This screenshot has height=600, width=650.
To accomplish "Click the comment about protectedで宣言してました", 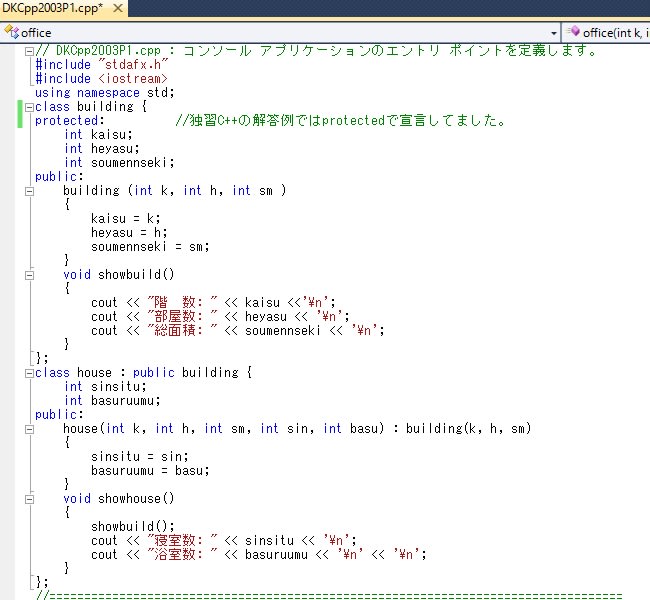I will pyautogui.click(x=340, y=121).
